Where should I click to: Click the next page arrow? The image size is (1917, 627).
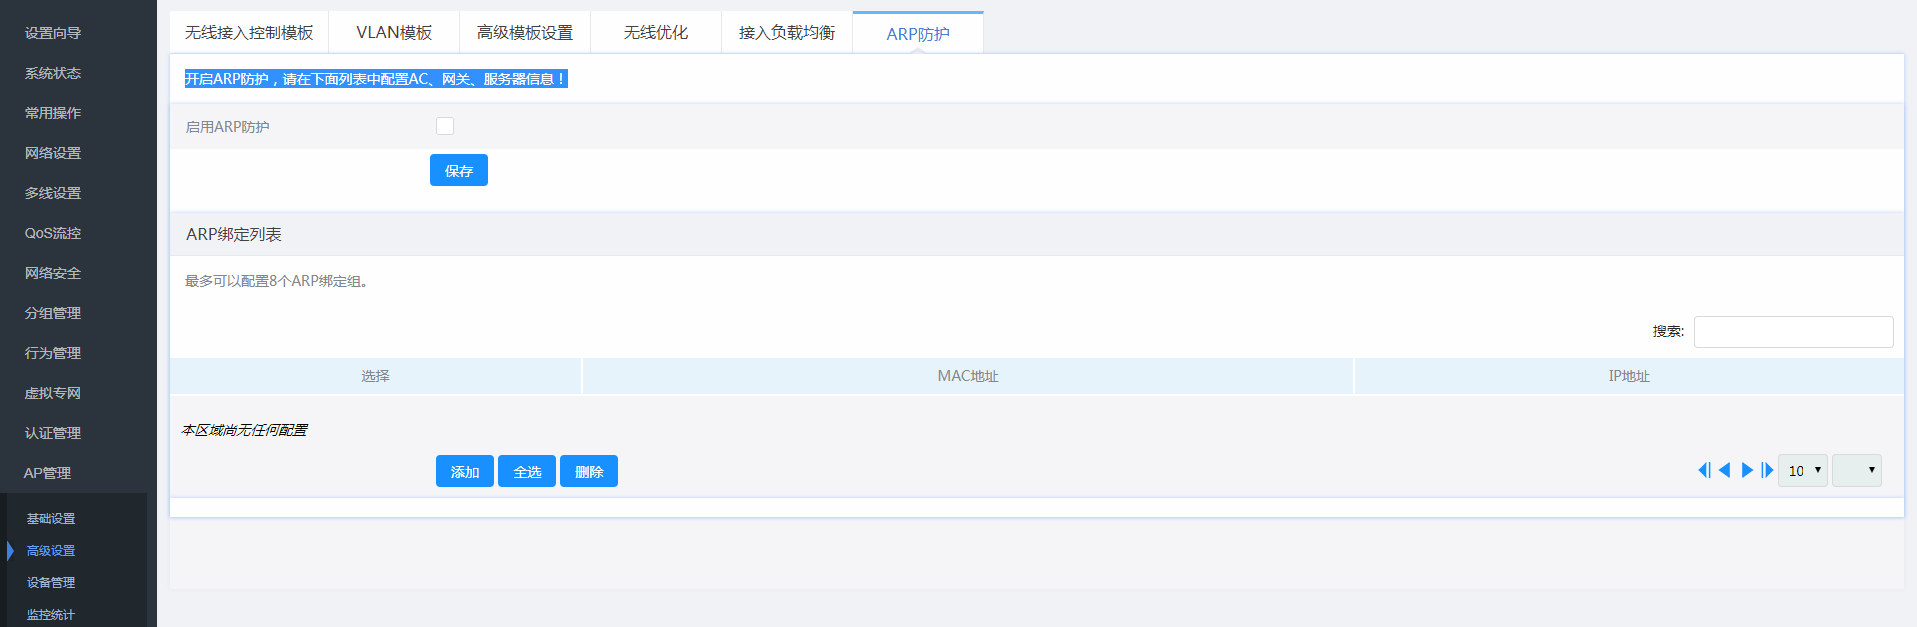click(x=1747, y=470)
